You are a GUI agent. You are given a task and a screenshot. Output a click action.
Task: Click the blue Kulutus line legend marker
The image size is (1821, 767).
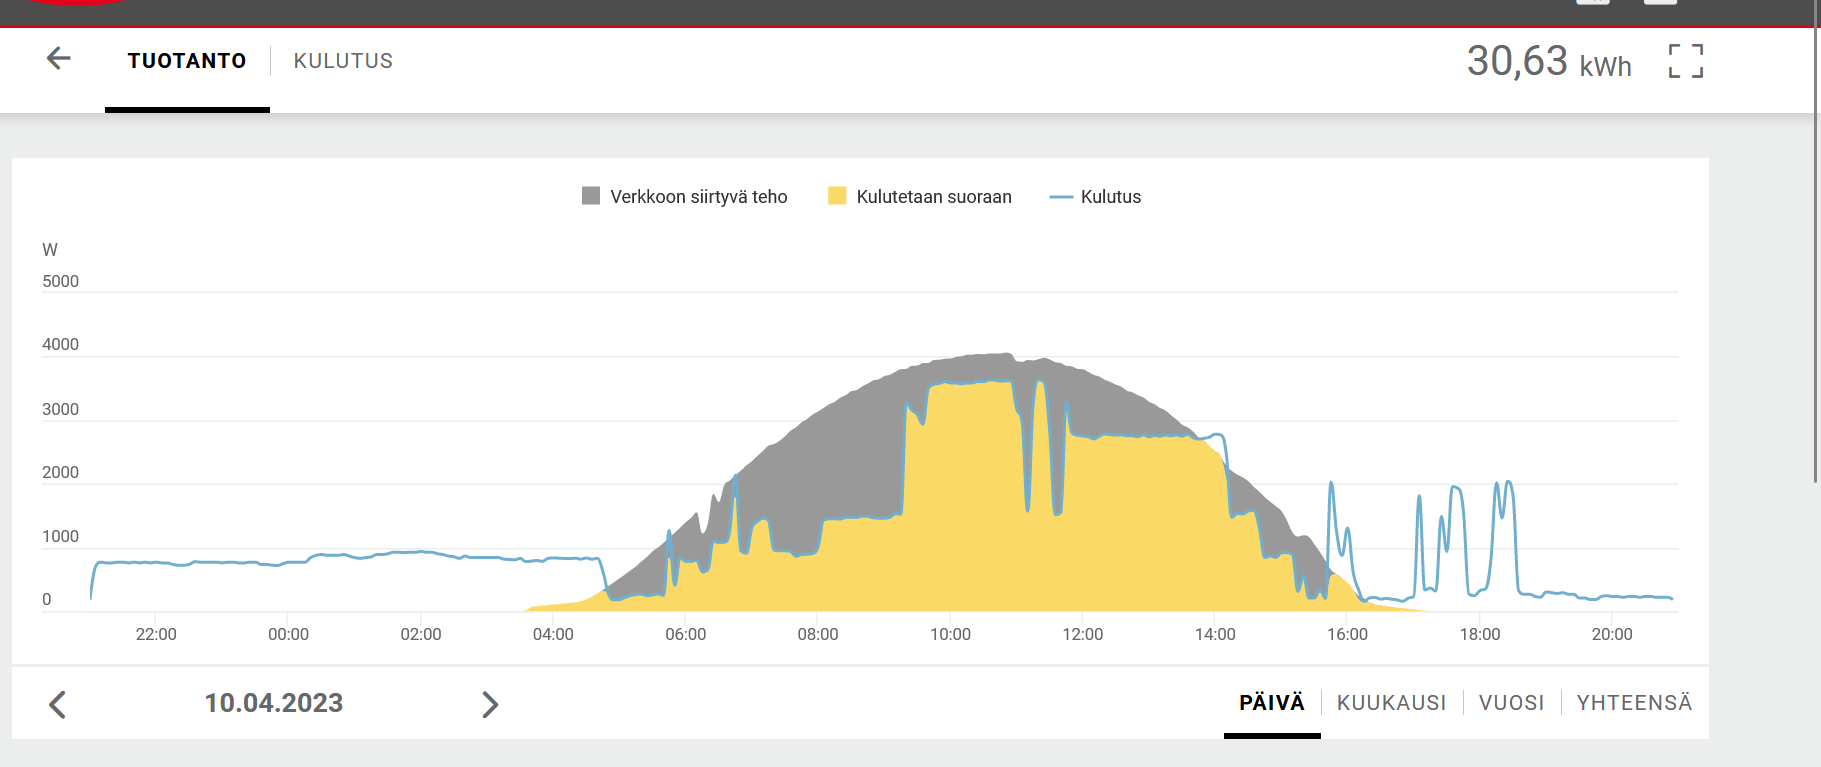1060,197
